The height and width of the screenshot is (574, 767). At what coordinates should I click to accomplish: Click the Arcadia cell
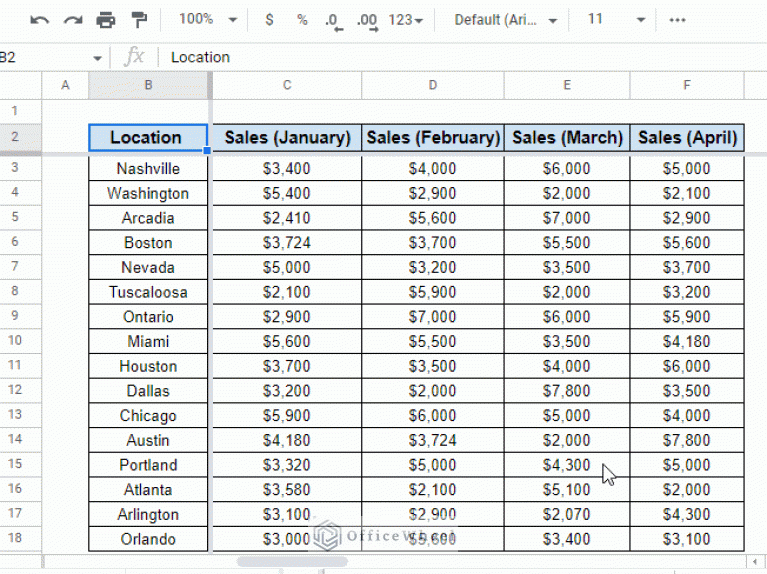coord(148,218)
